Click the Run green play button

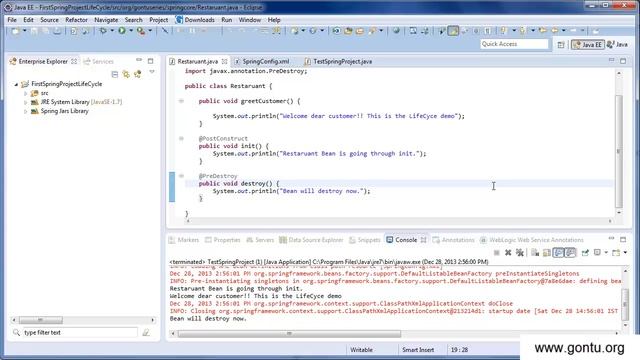(x=122, y=31)
